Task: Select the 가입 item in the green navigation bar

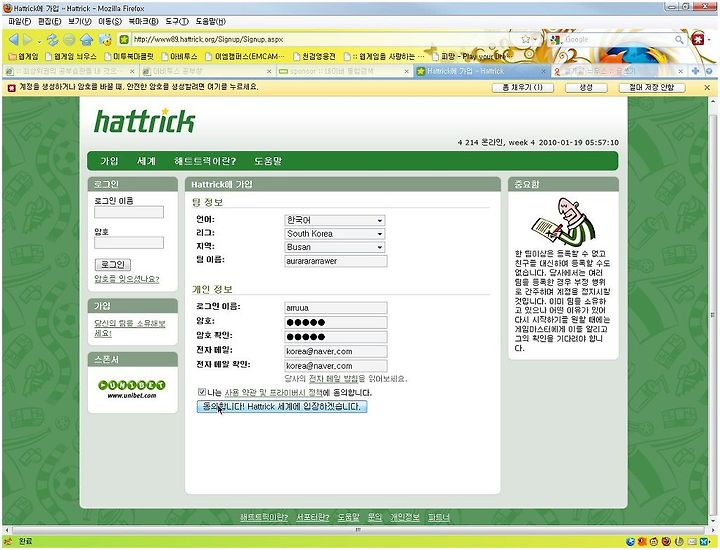Action: click(x=109, y=161)
